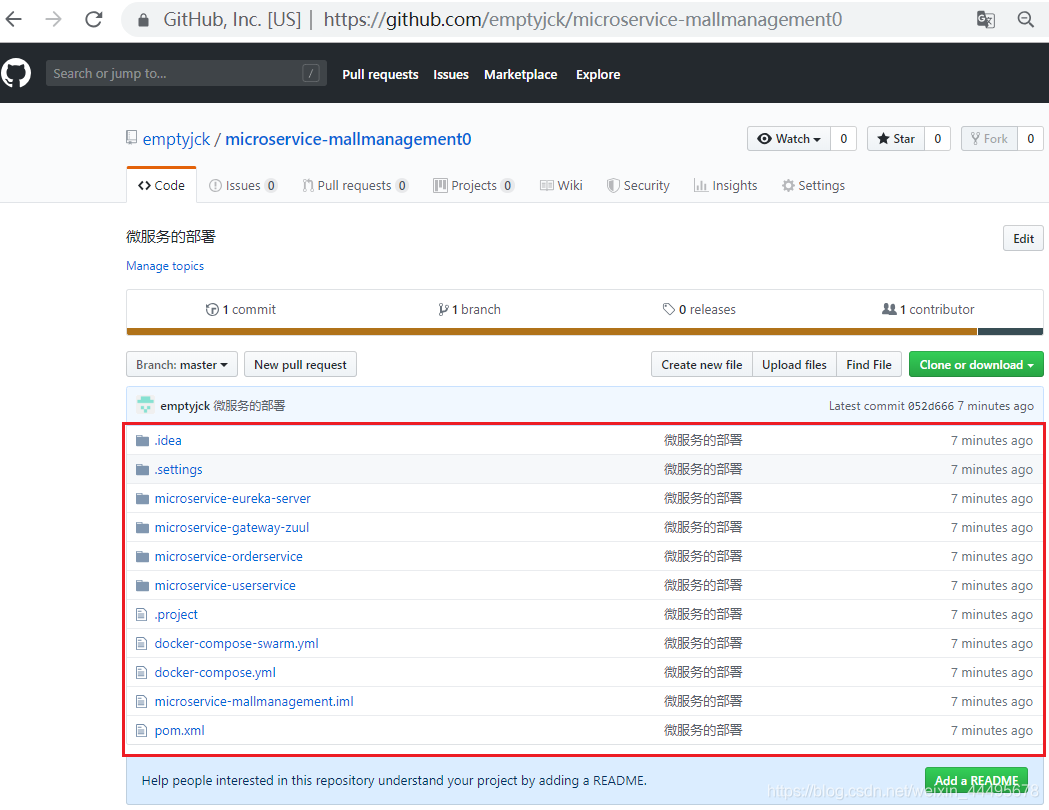Open the Watch dropdown
This screenshot has width=1049, height=810.
tap(789, 138)
